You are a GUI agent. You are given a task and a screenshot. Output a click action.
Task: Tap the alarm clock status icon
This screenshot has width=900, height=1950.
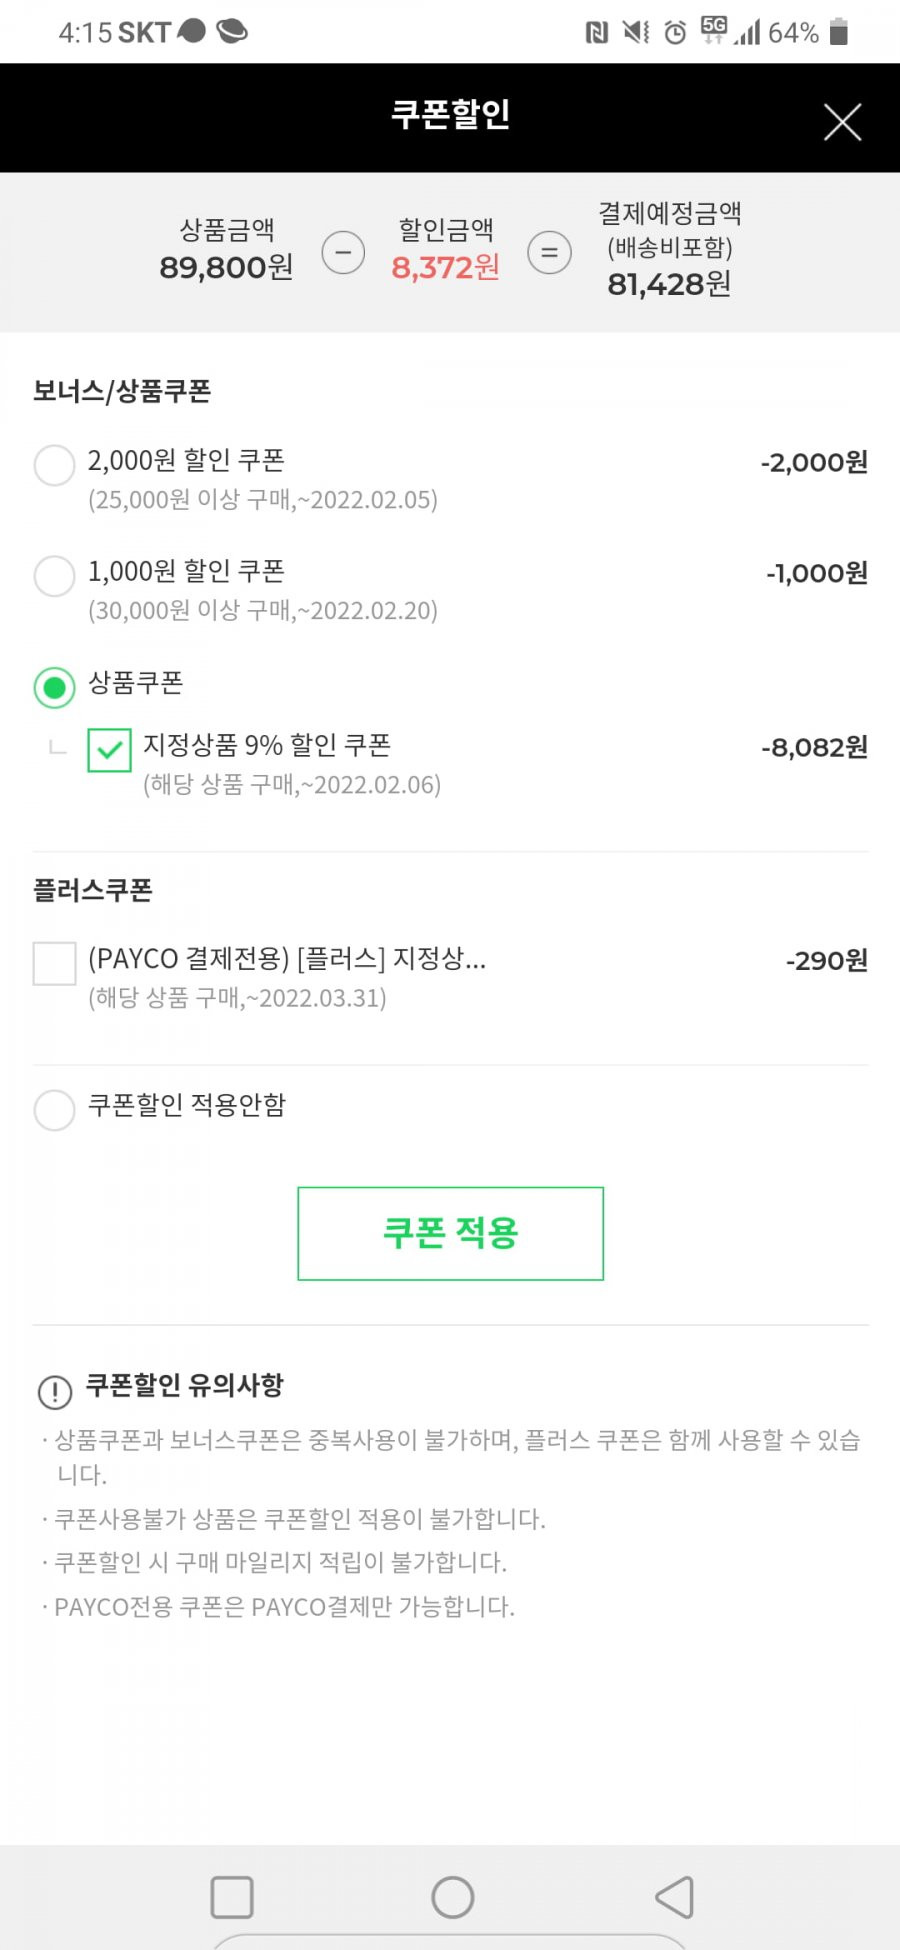point(676,33)
